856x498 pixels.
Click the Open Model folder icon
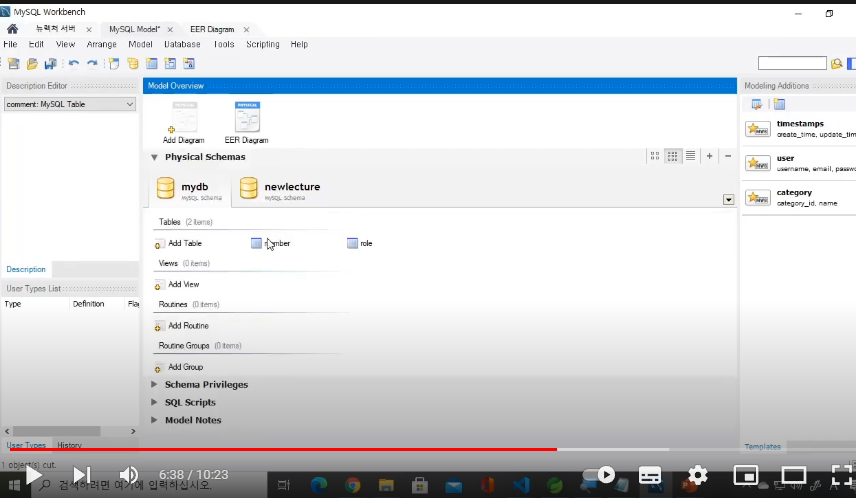tap(32, 64)
